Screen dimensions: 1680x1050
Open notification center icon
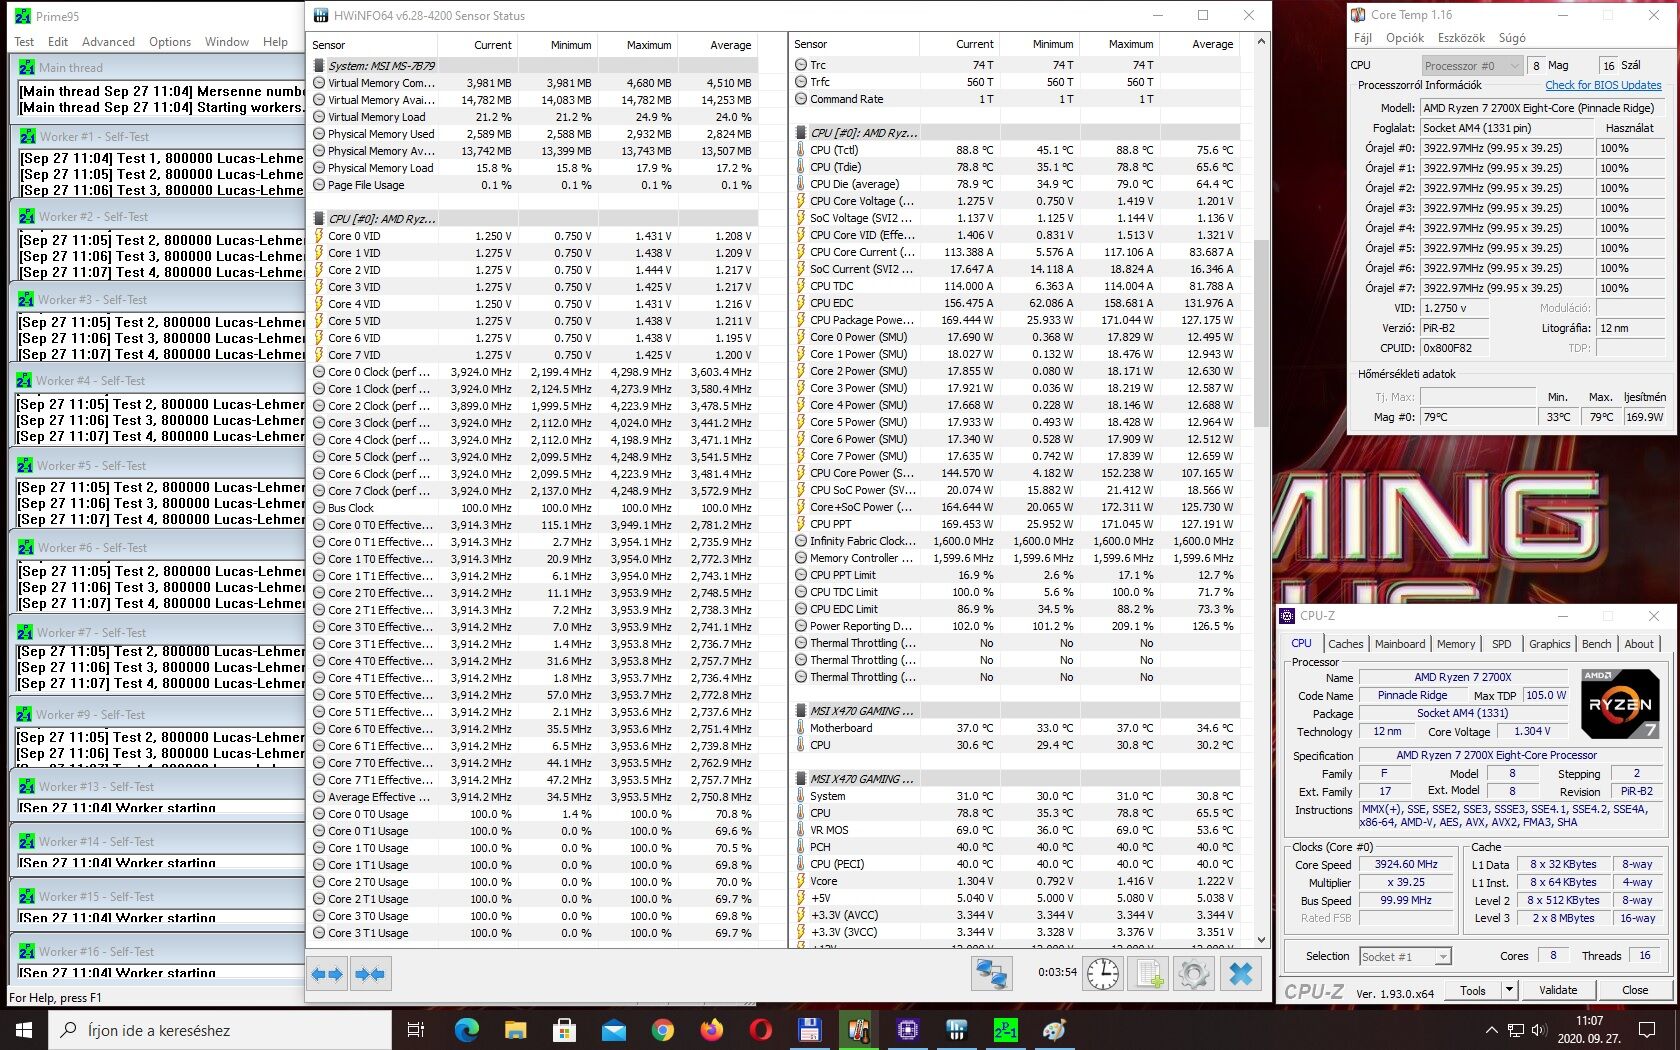(x=1647, y=1030)
